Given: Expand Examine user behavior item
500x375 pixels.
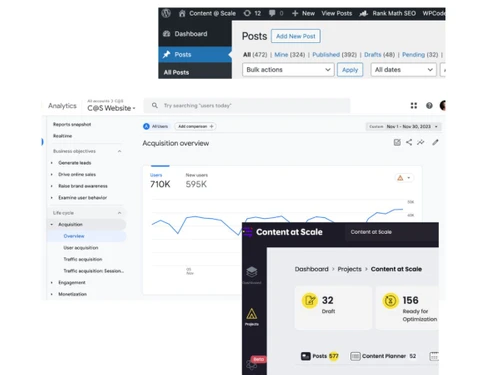Looking at the screenshot, I should point(52,198).
